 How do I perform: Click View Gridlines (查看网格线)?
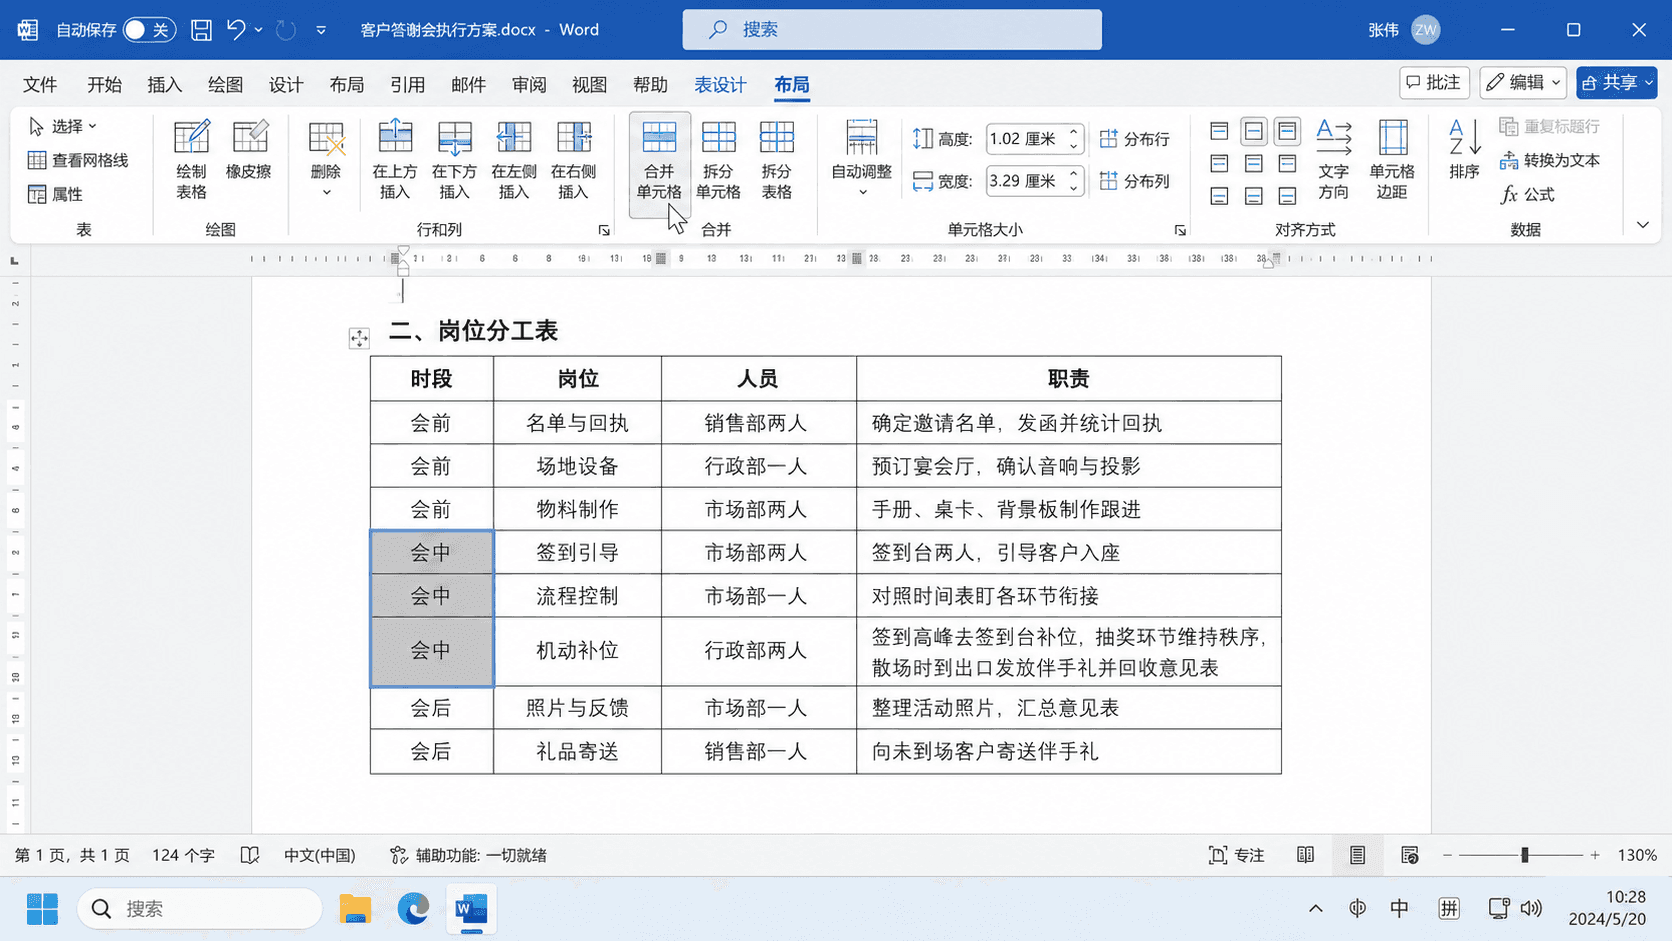(78, 160)
